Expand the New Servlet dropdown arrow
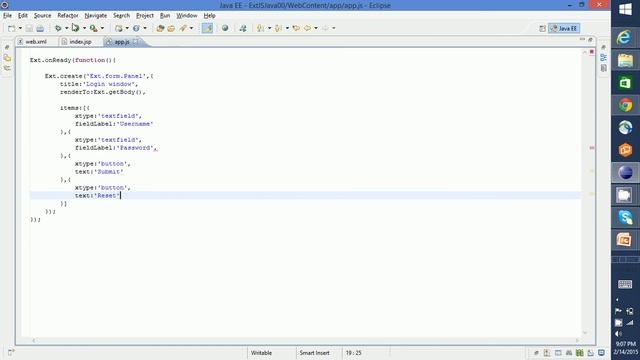 click(144, 28)
